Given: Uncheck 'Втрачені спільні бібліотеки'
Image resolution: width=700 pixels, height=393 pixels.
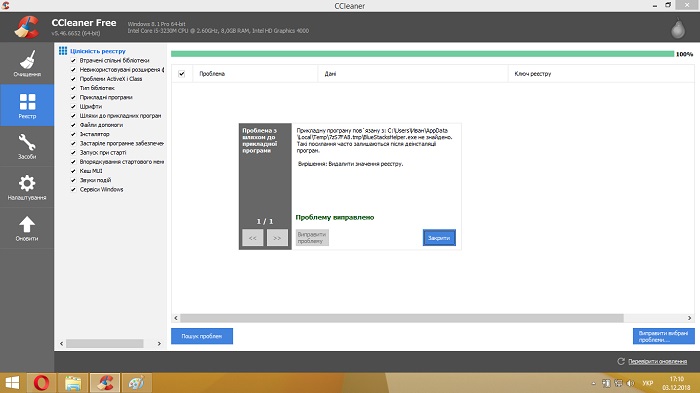Looking at the screenshot, I should pyautogui.click(x=73, y=60).
